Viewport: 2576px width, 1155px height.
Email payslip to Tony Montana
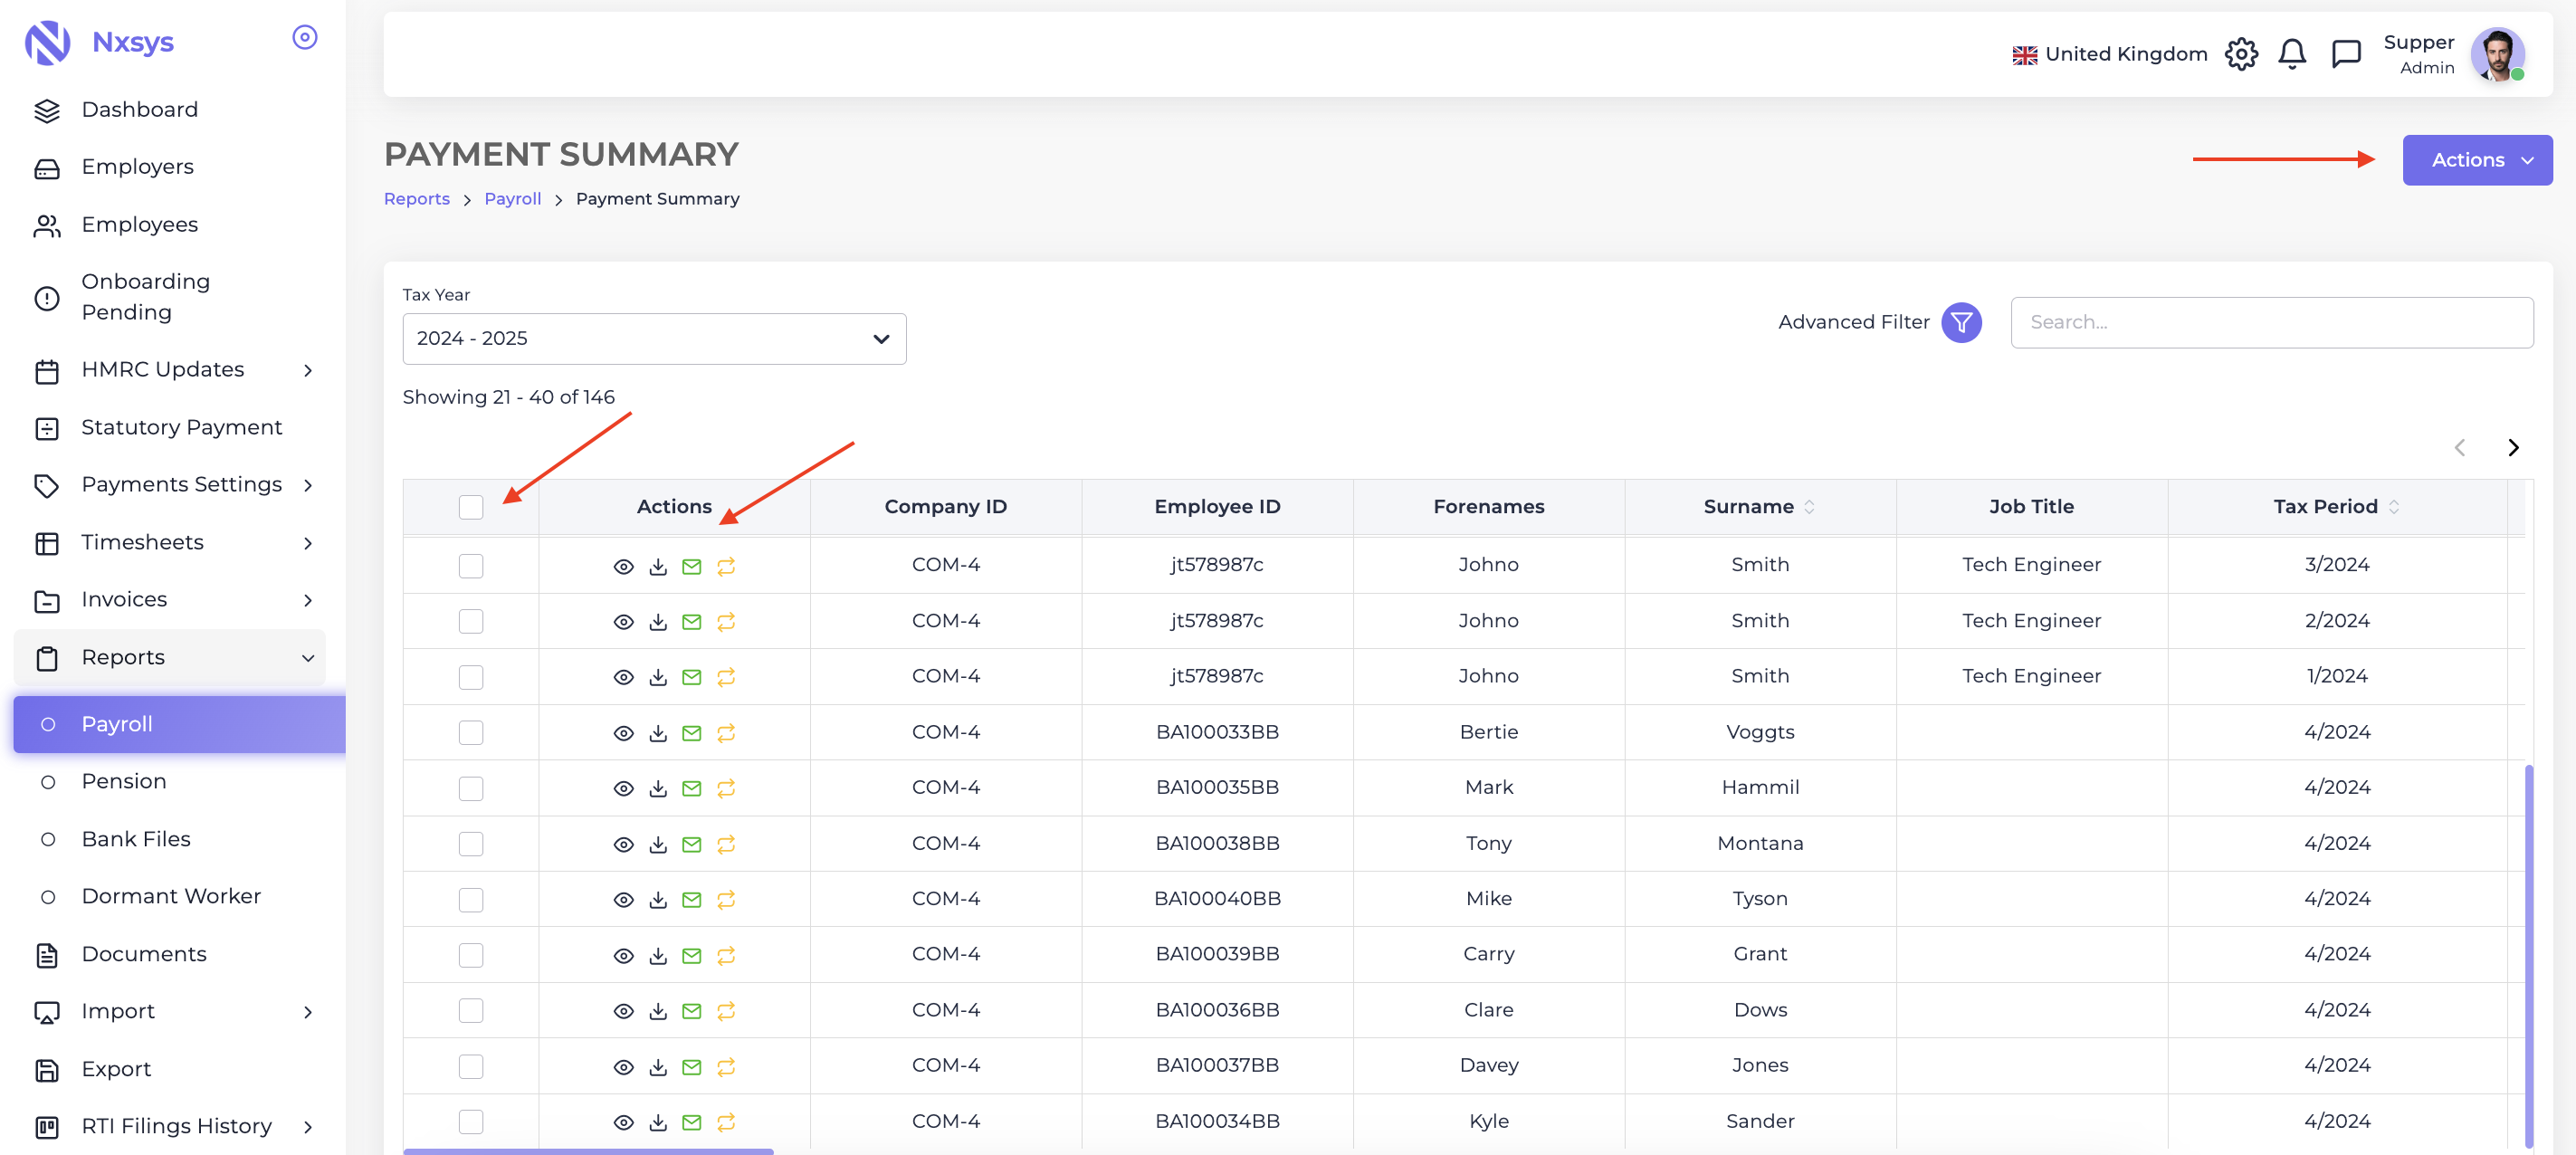click(692, 845)
